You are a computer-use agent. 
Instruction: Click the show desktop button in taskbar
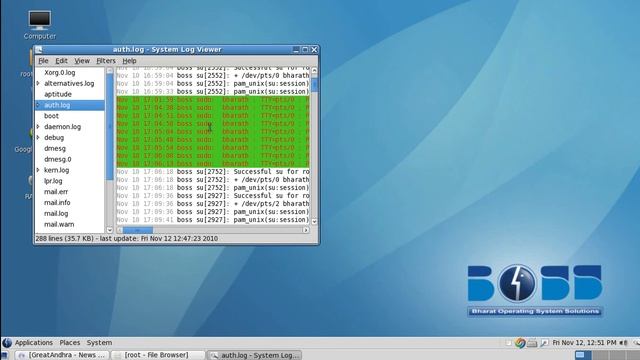[x=4, y=355]
